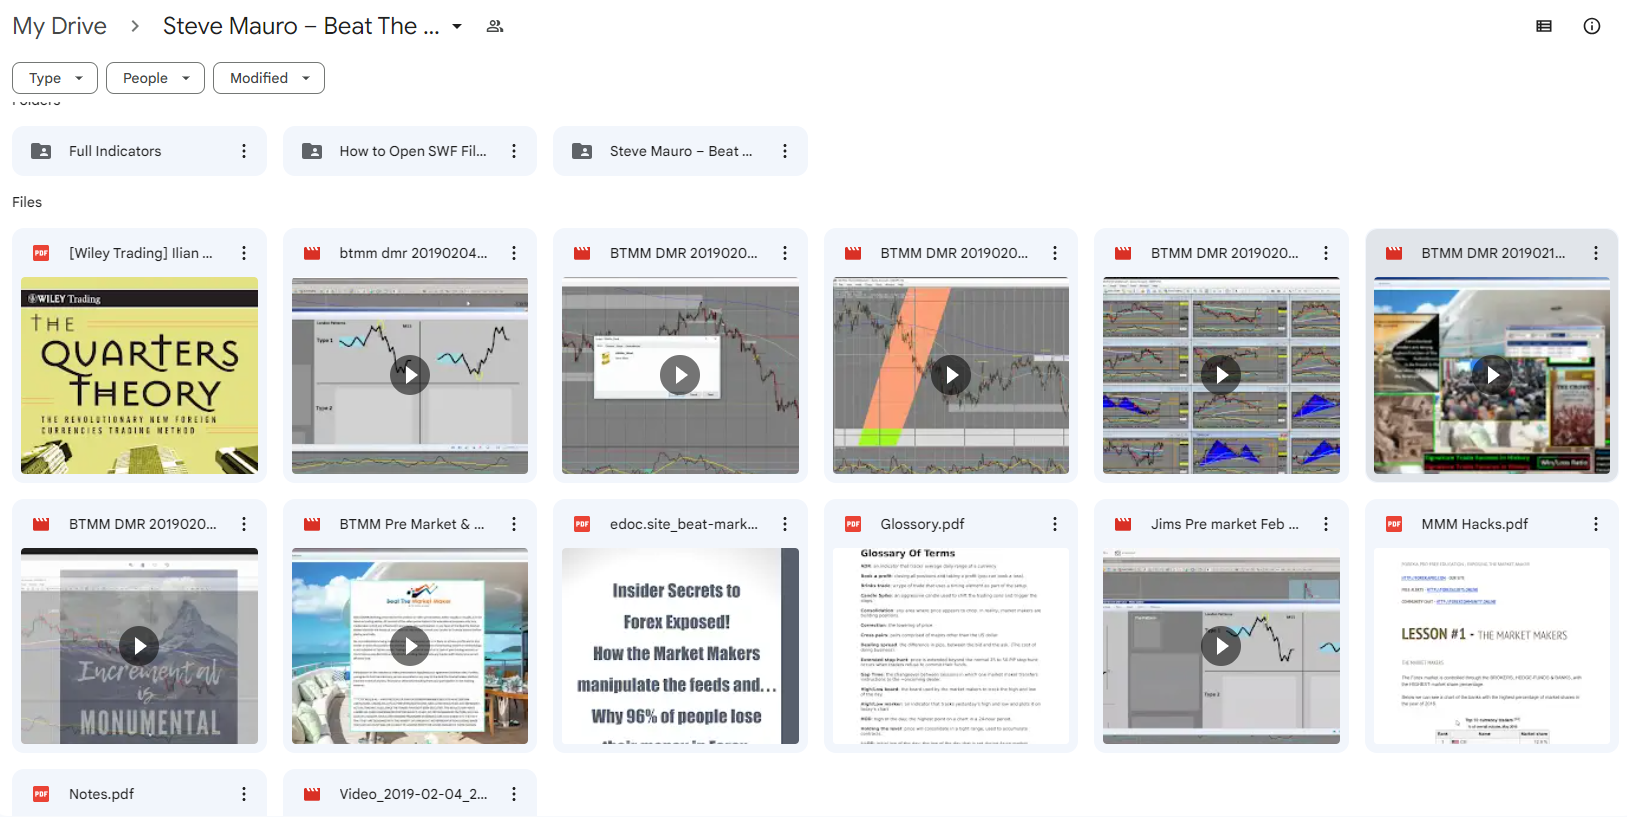Viewport: 1627px width, 817px height.
Task: Select the Notes.pdf file name
Action: pos(101,794)
